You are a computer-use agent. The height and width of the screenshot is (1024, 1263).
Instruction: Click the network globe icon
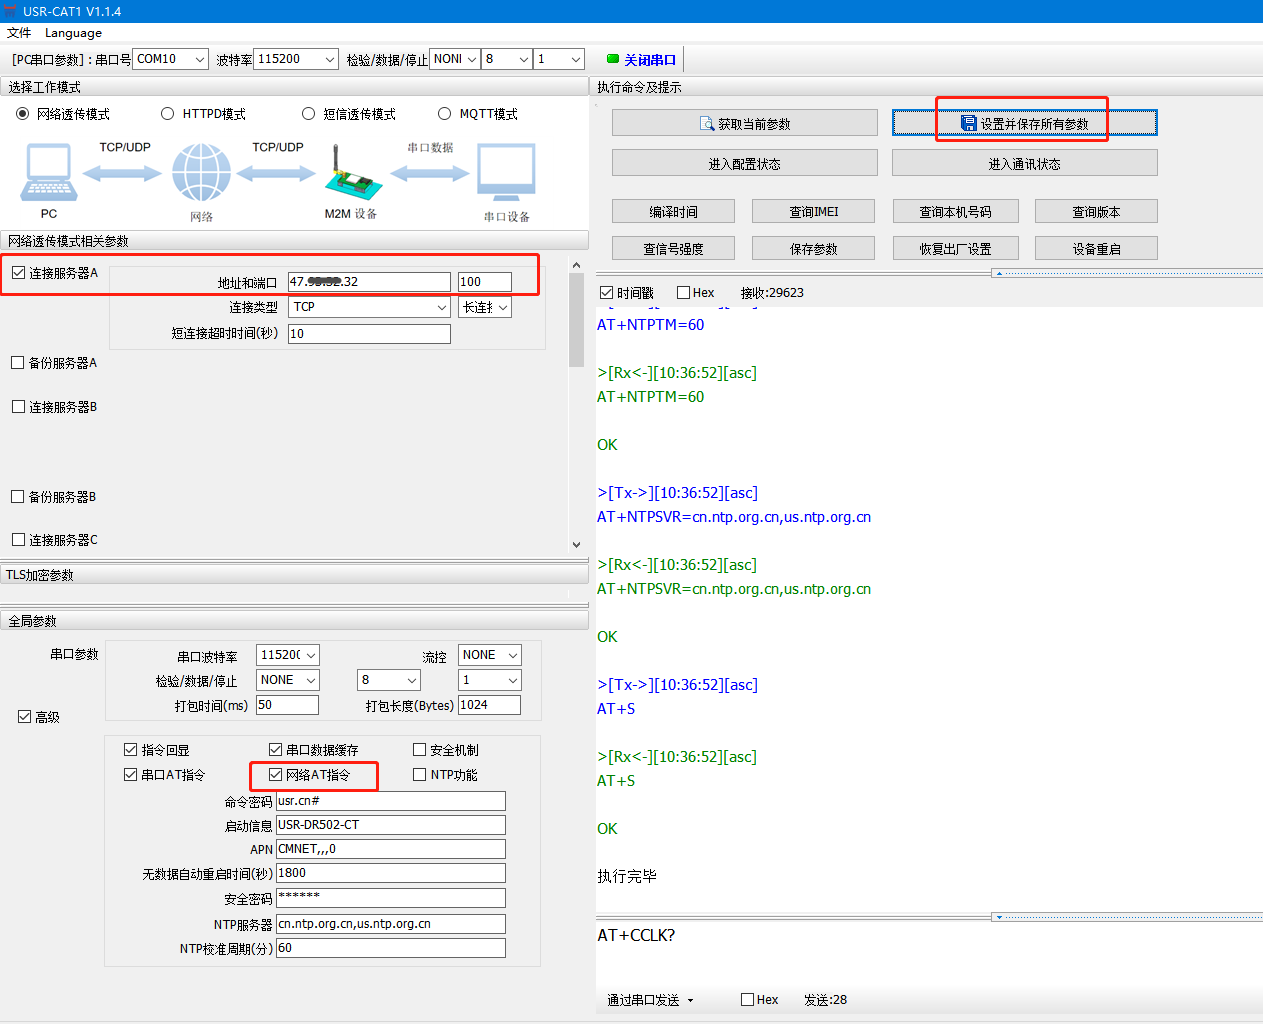(x=201, y=172)
